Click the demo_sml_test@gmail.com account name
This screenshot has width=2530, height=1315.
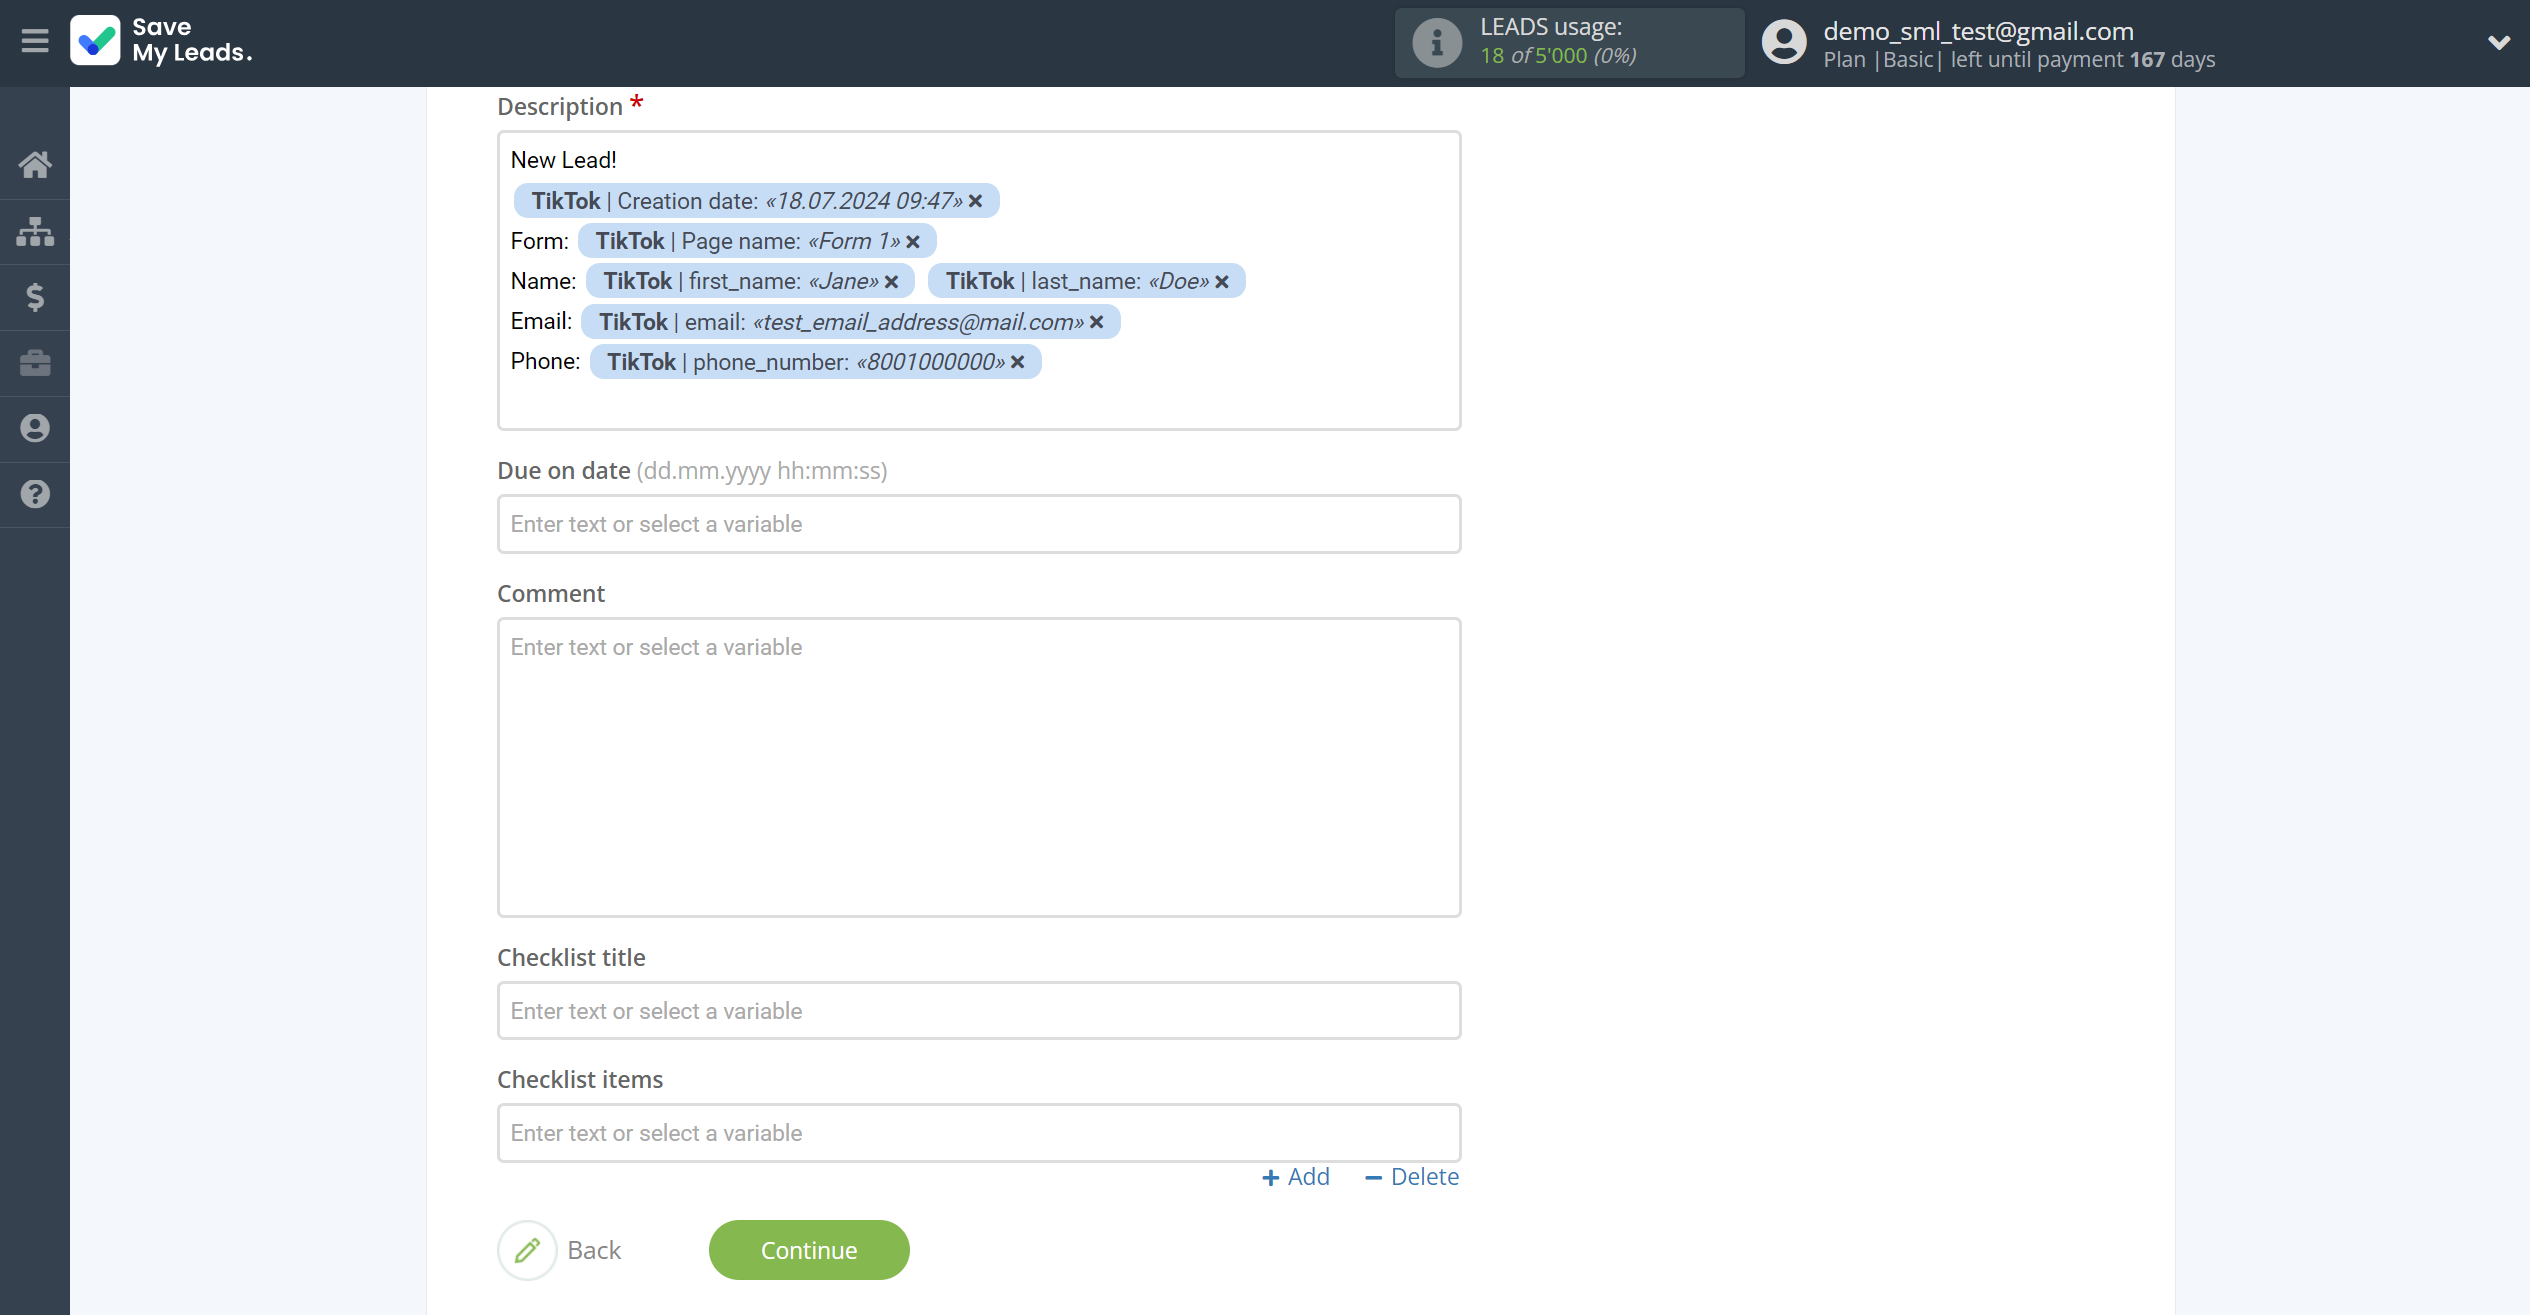pos(1978,31)
